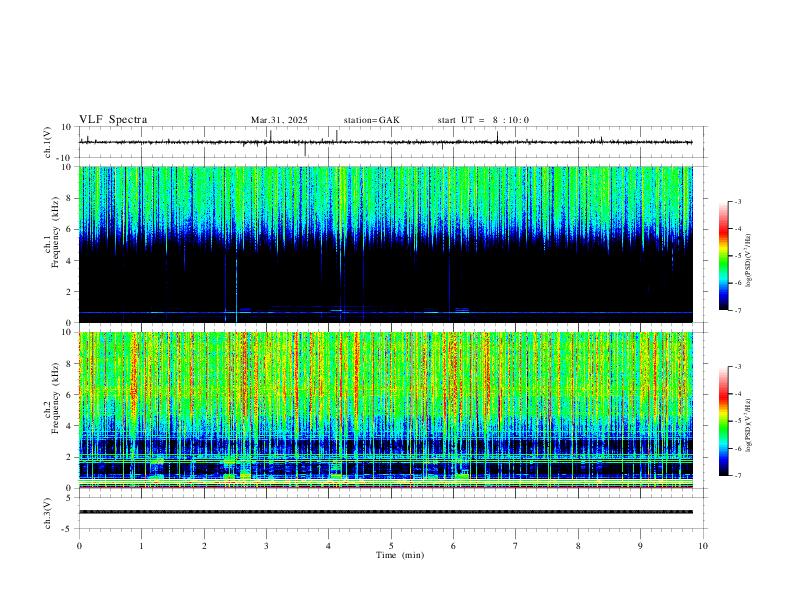Viewport: 792px width, 612px height.
Task: Click the ch.1 spectrogram color scale bar
Action: (723, 256)
